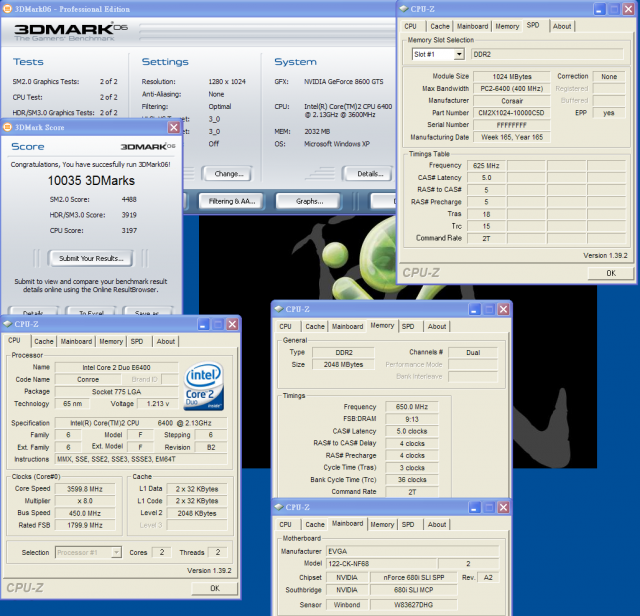Image resolution: width=640 pixels, height=616 pixels.
Task: Close the CPU-Z SPD window
Action: pyautogui.click(x=628, y=9)
